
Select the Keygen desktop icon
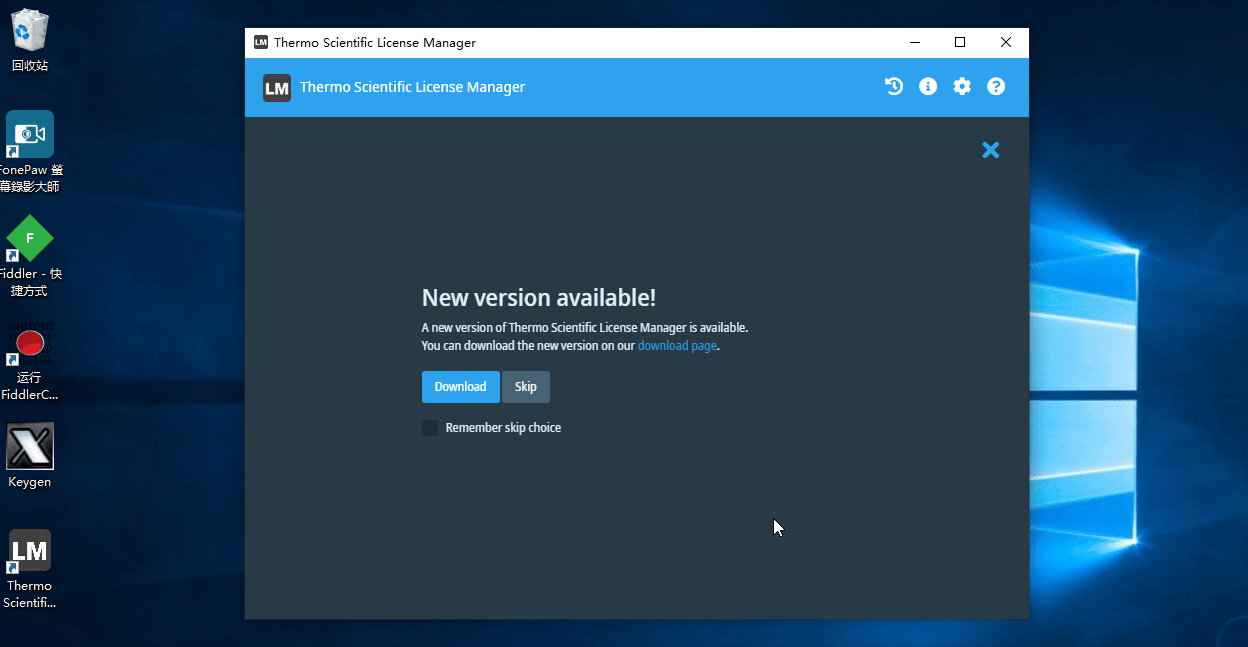[30, 456]
